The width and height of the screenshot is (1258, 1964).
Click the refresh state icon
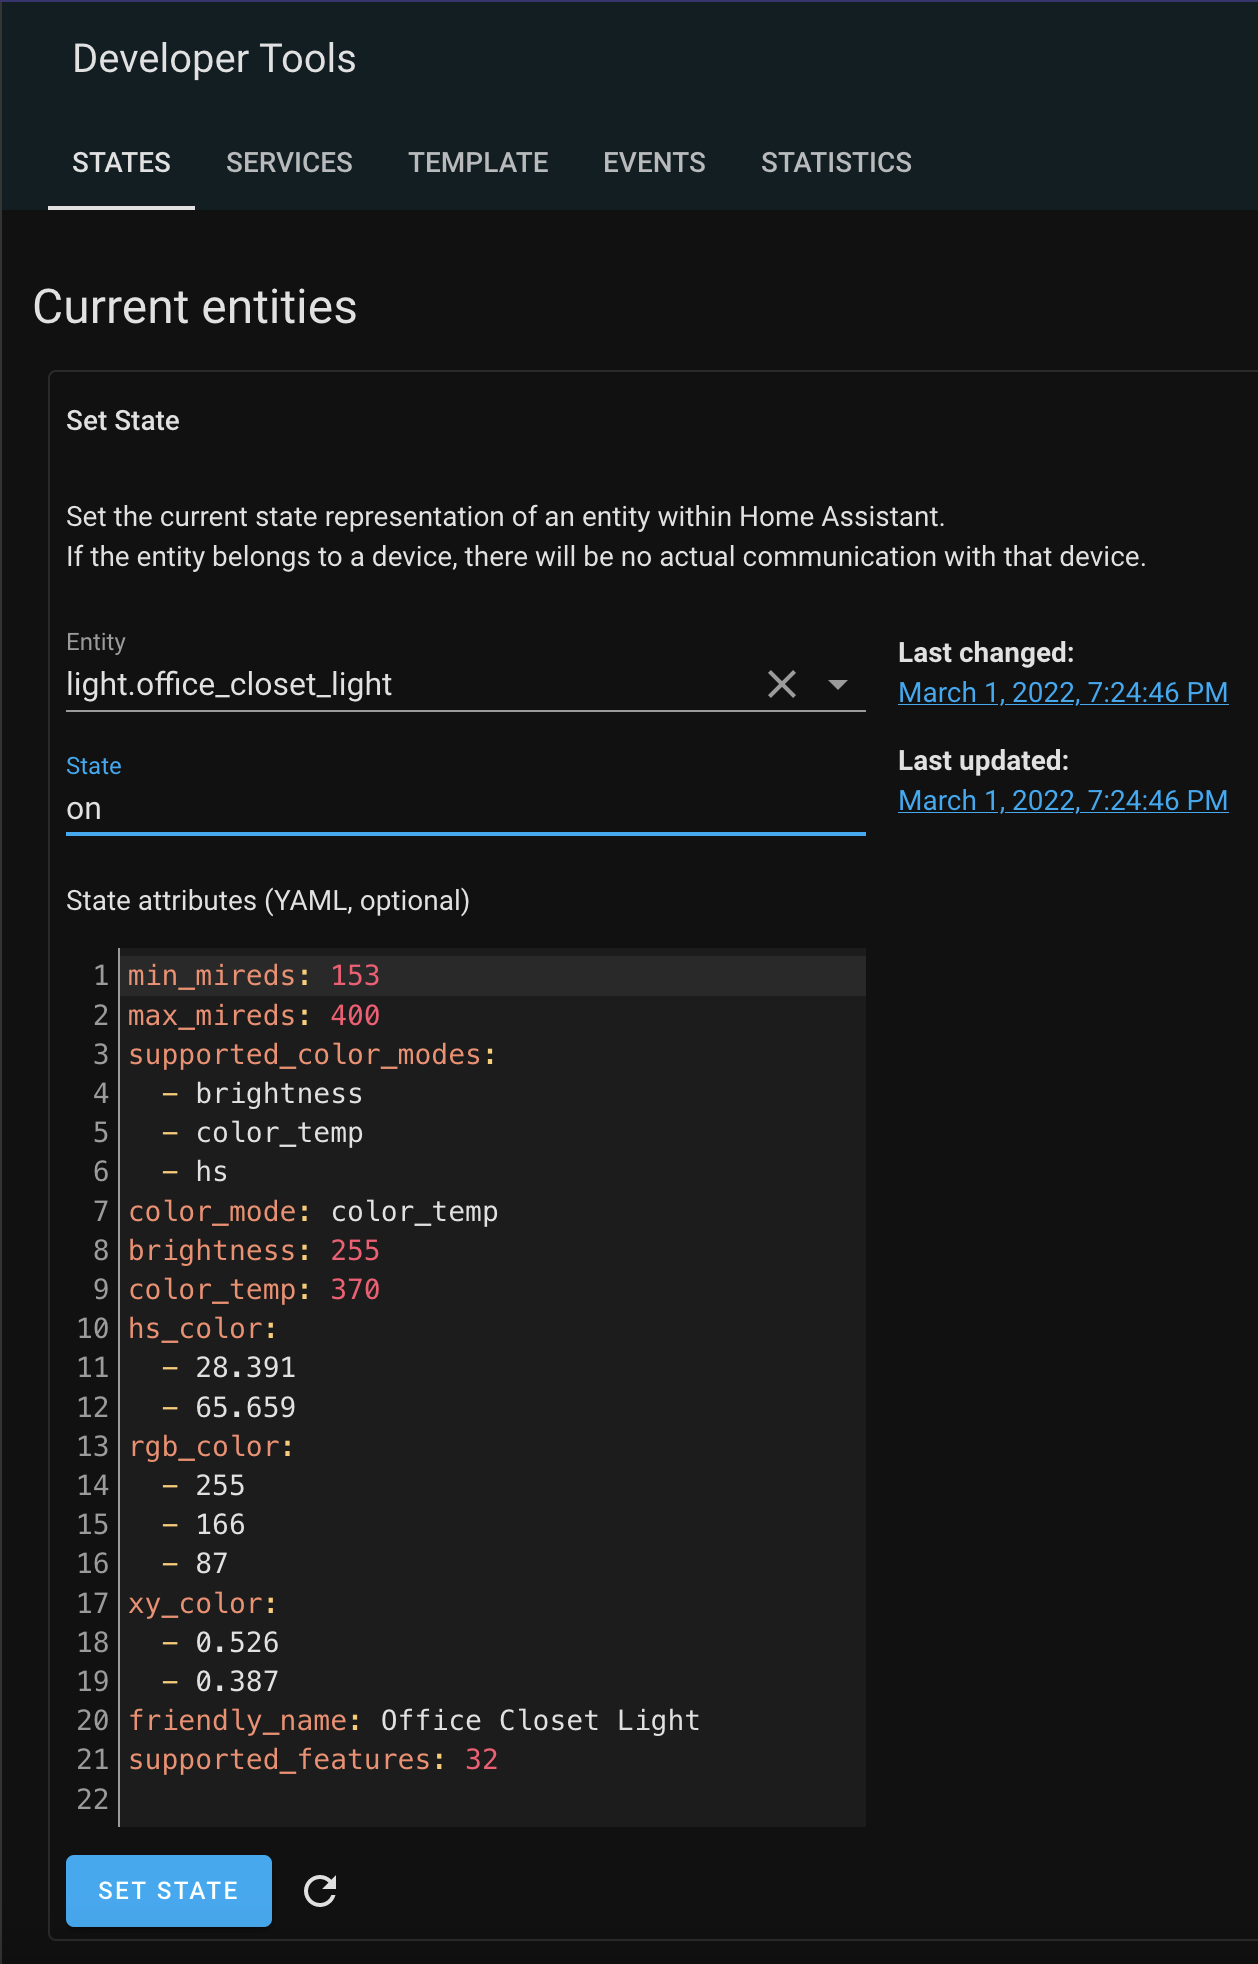click(x=320, y=1891)
